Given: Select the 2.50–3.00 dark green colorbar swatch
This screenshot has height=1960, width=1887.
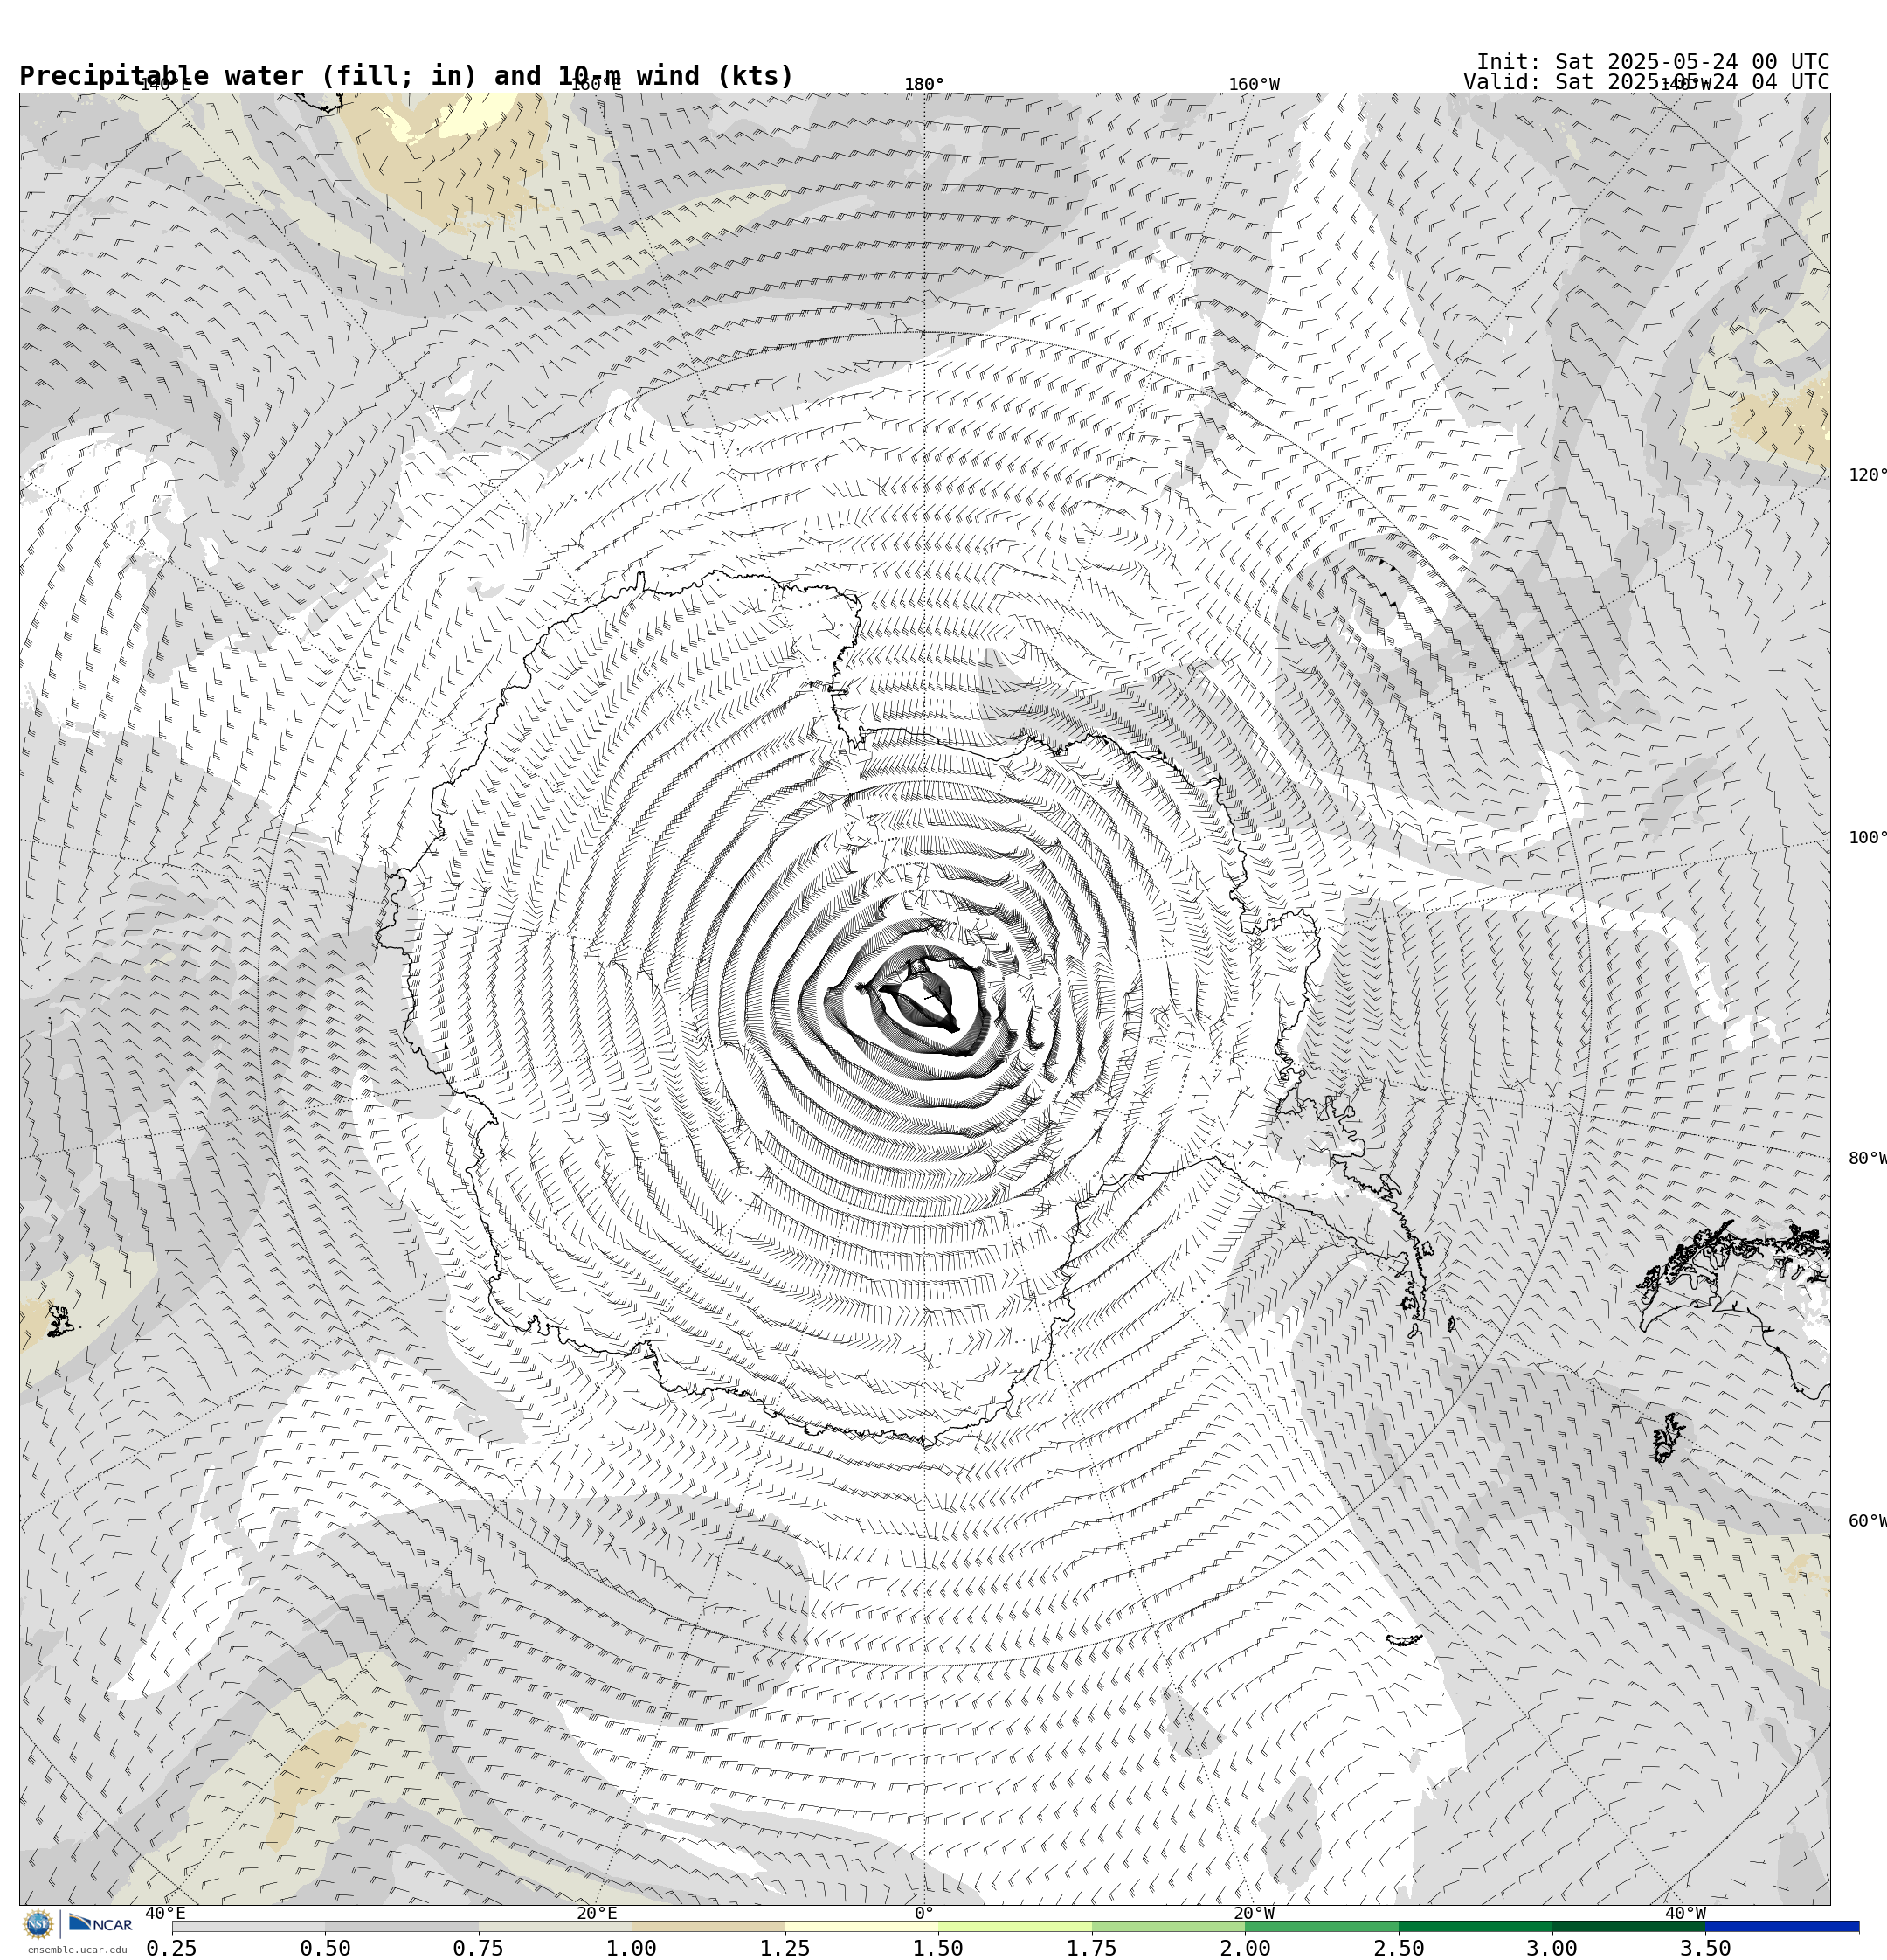Looking at the screenshot, I should [x=1476, y=1926].
